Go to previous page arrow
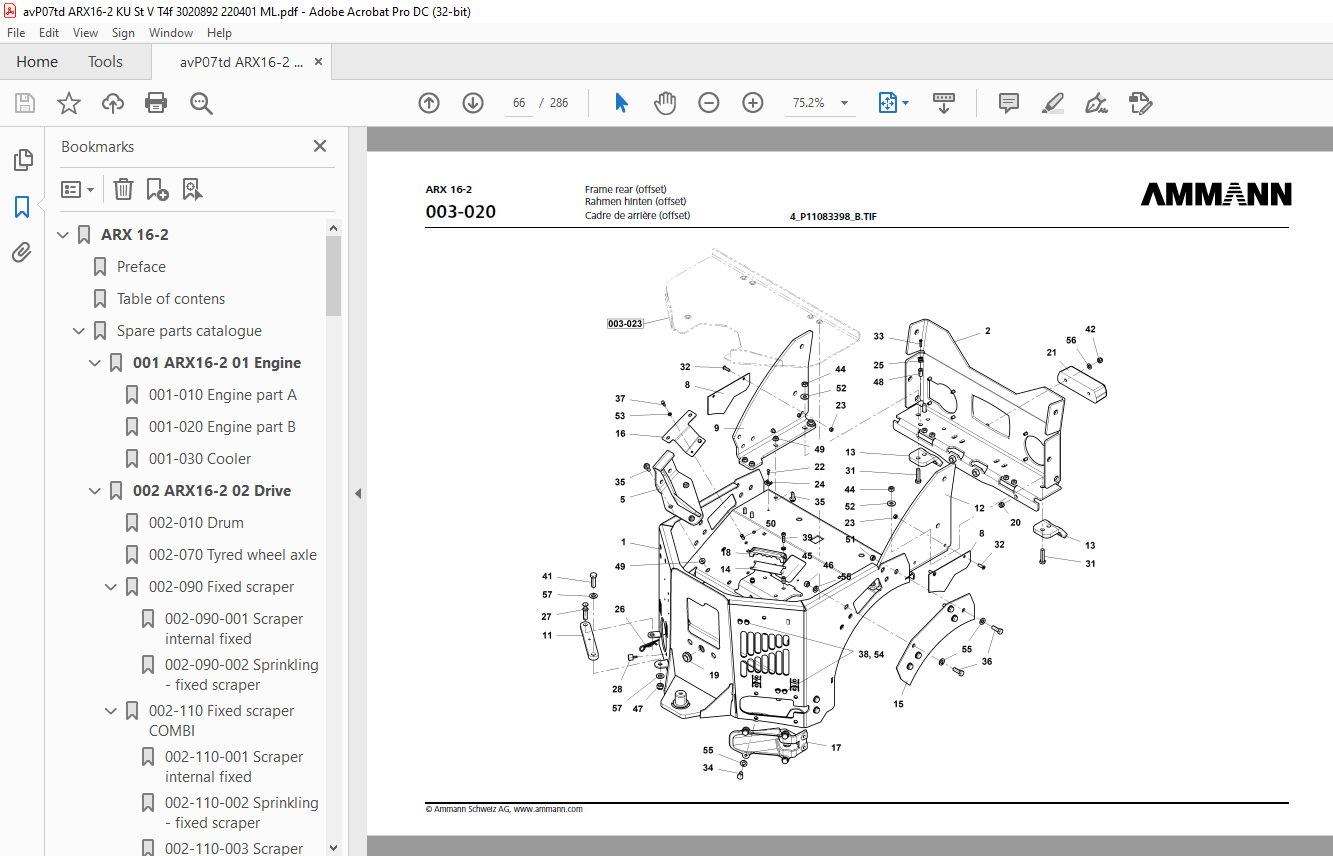 pyautogui.click(x=429, y=103)
